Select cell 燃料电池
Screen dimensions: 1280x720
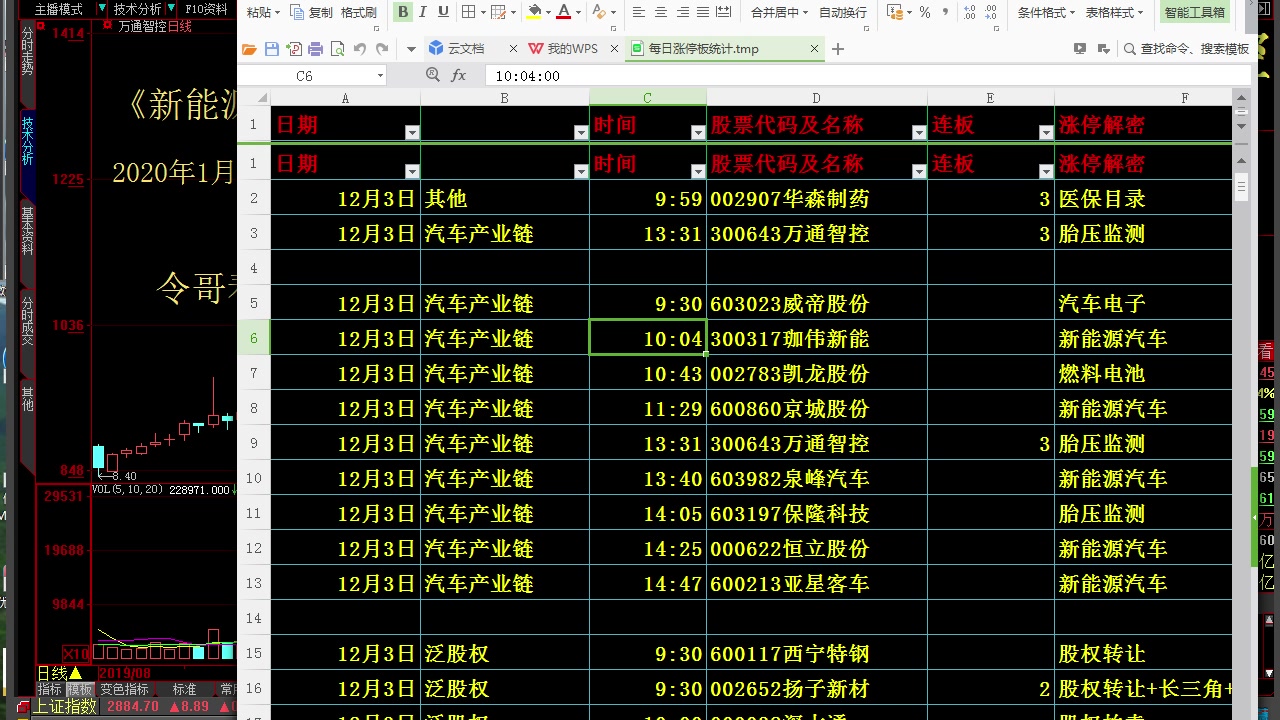pyautogui.click(x=1143, y=373)
